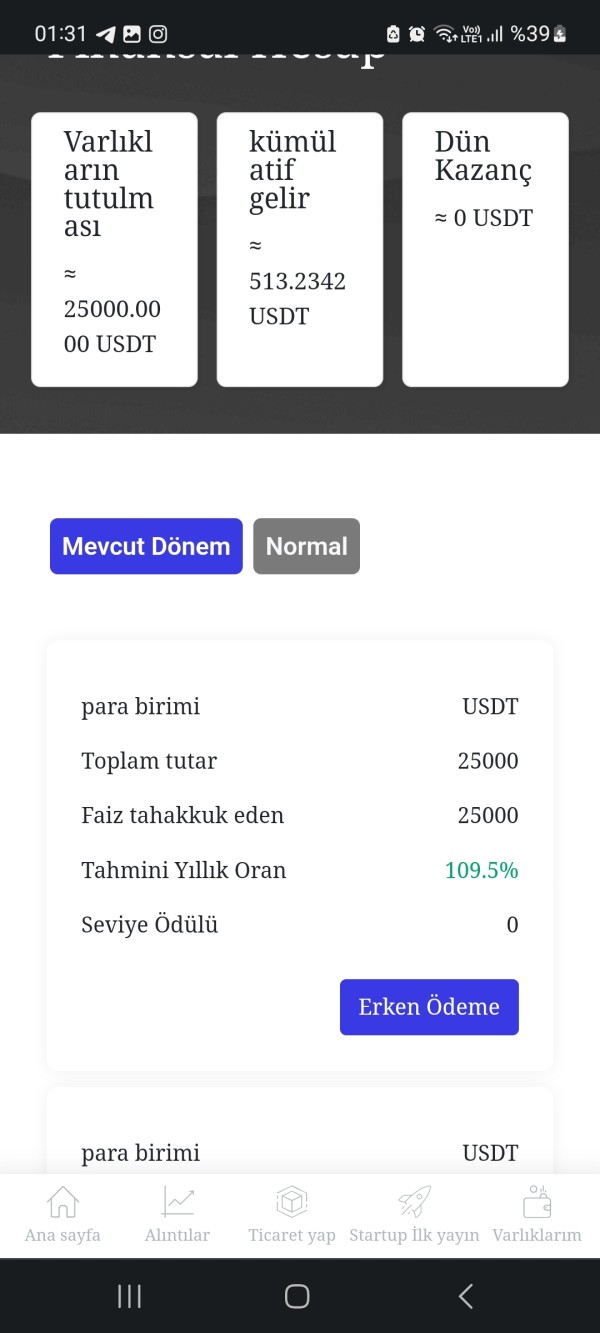The height and width of the screenshot is (1333, 600).
Task: Select the Dün Kazanç card
Action: coord(485,249)
